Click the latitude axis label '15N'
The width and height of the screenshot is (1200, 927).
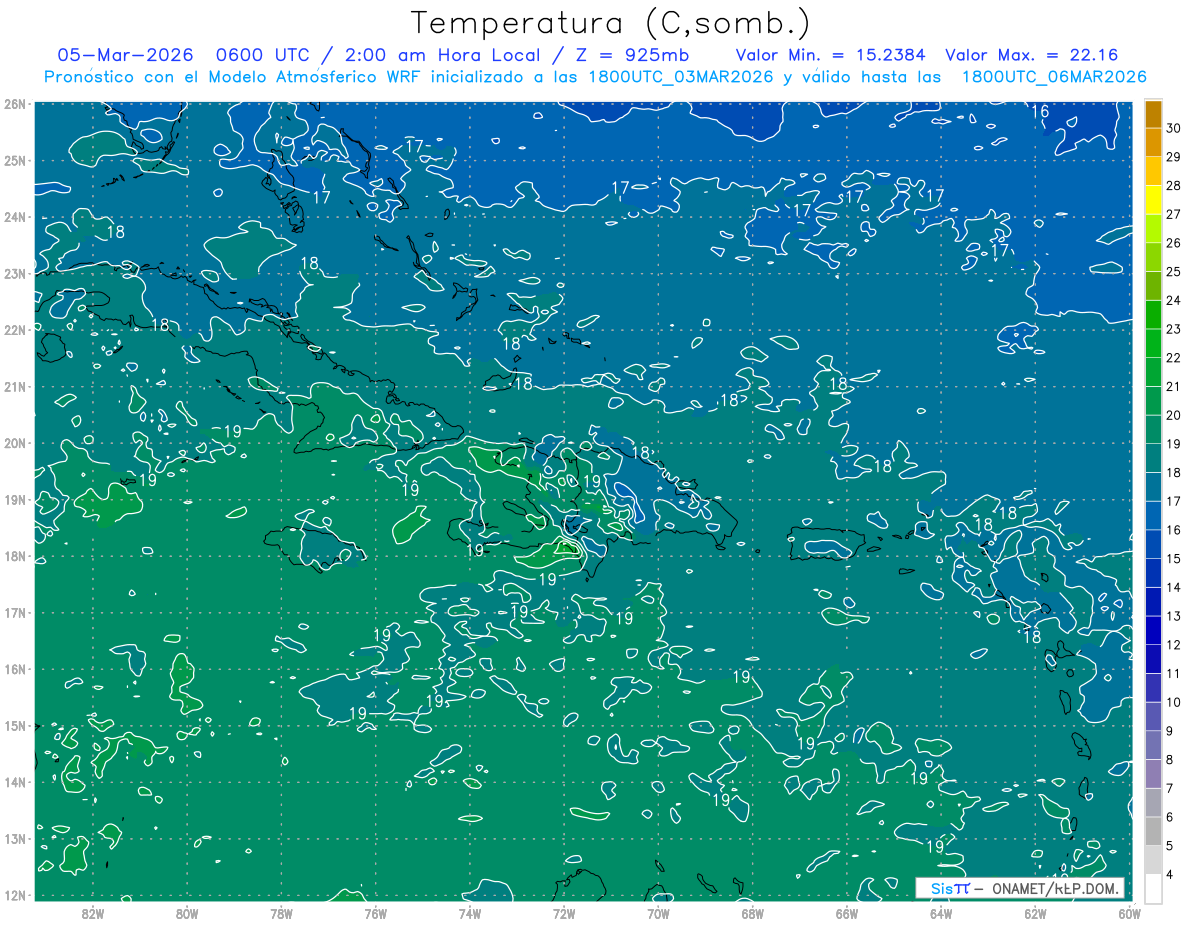click(x=15, y=726)
